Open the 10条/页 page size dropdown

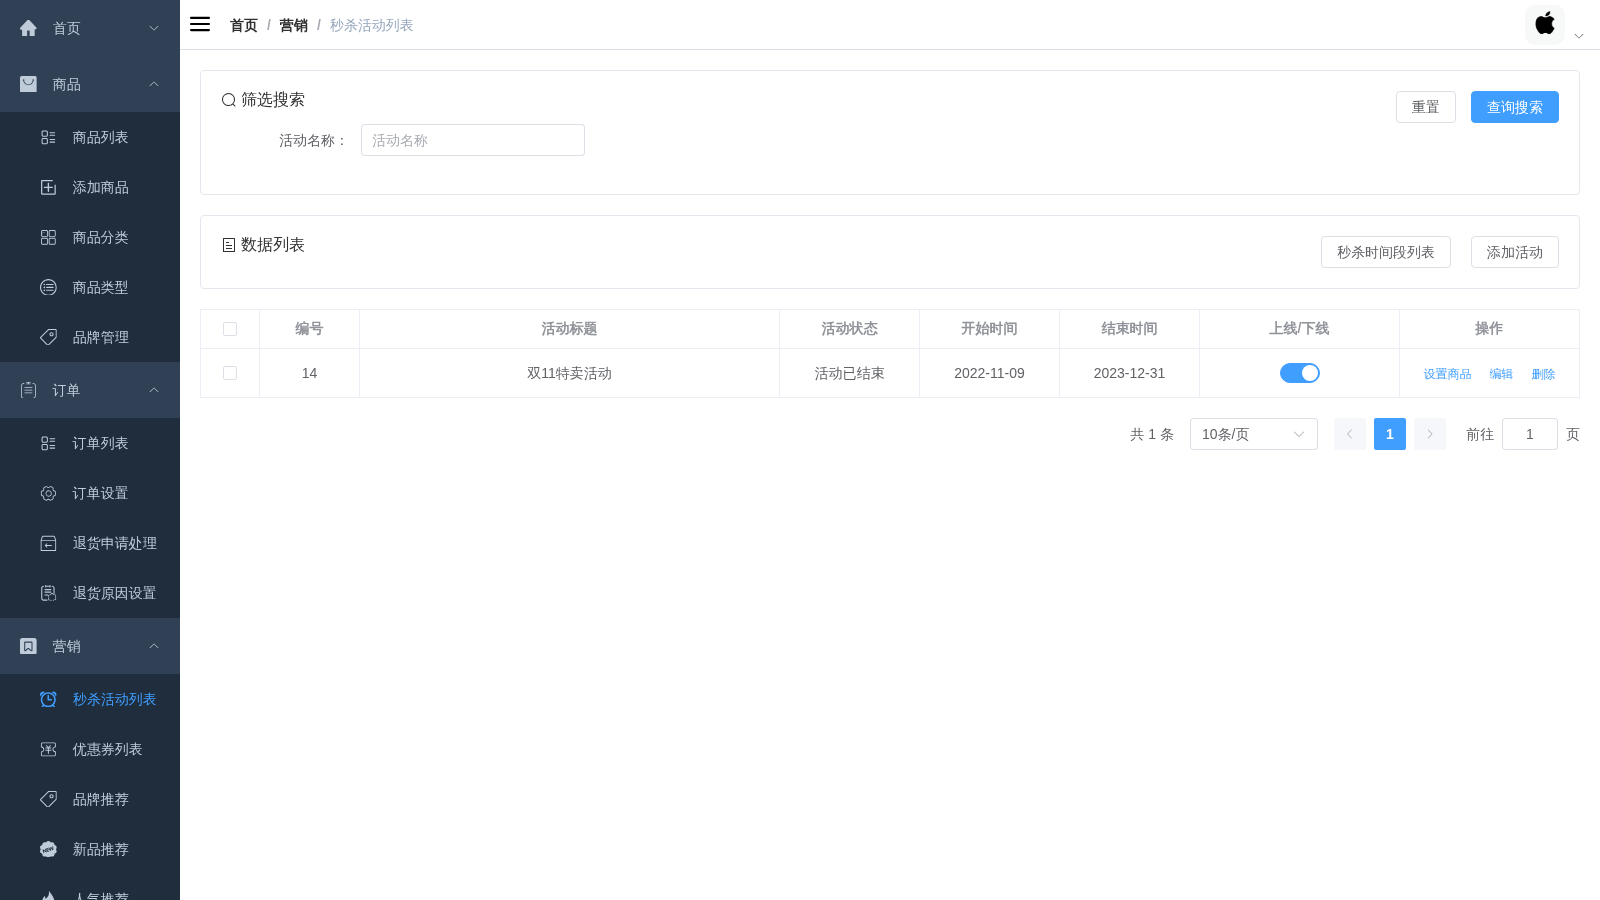point(1254,434)
